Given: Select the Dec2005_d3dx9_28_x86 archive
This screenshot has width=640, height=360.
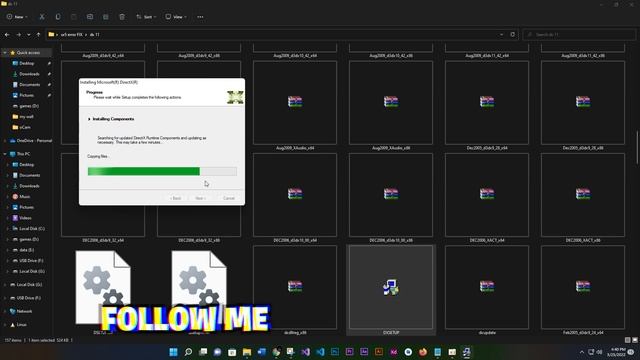Looking at the screenshot, I should (583, 106).
